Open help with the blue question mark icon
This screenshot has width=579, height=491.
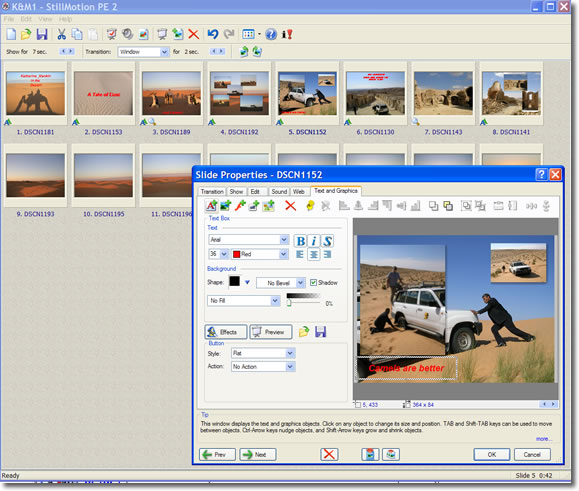(x=271, y=34)
